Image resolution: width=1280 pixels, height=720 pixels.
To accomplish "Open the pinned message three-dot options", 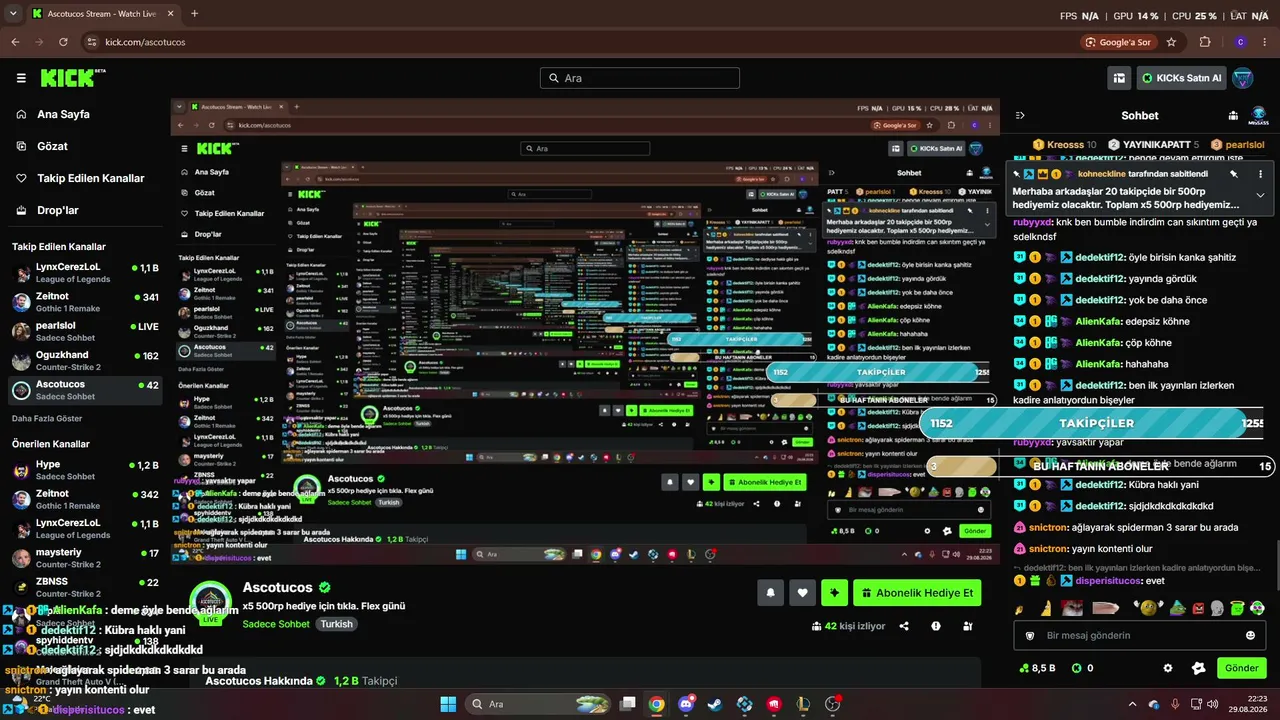I will (1261, 173).
